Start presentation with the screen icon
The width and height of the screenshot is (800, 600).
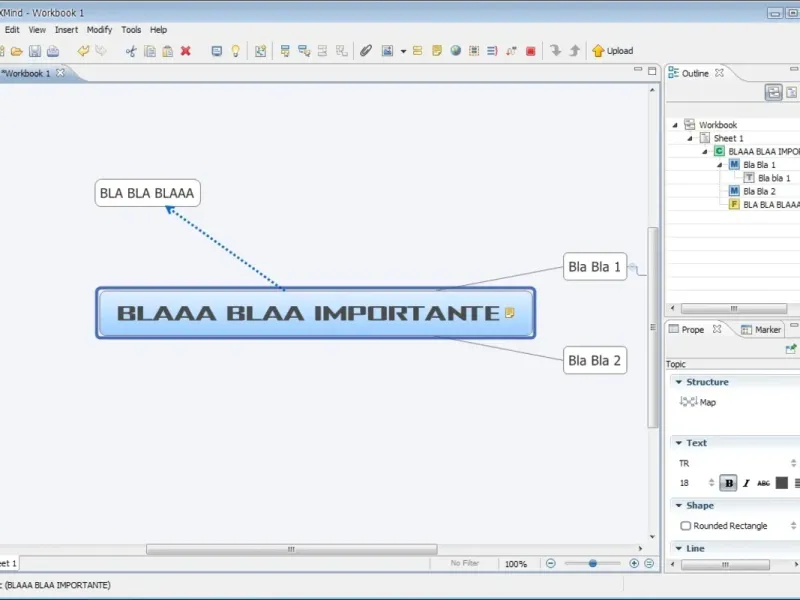coord(217,51)
